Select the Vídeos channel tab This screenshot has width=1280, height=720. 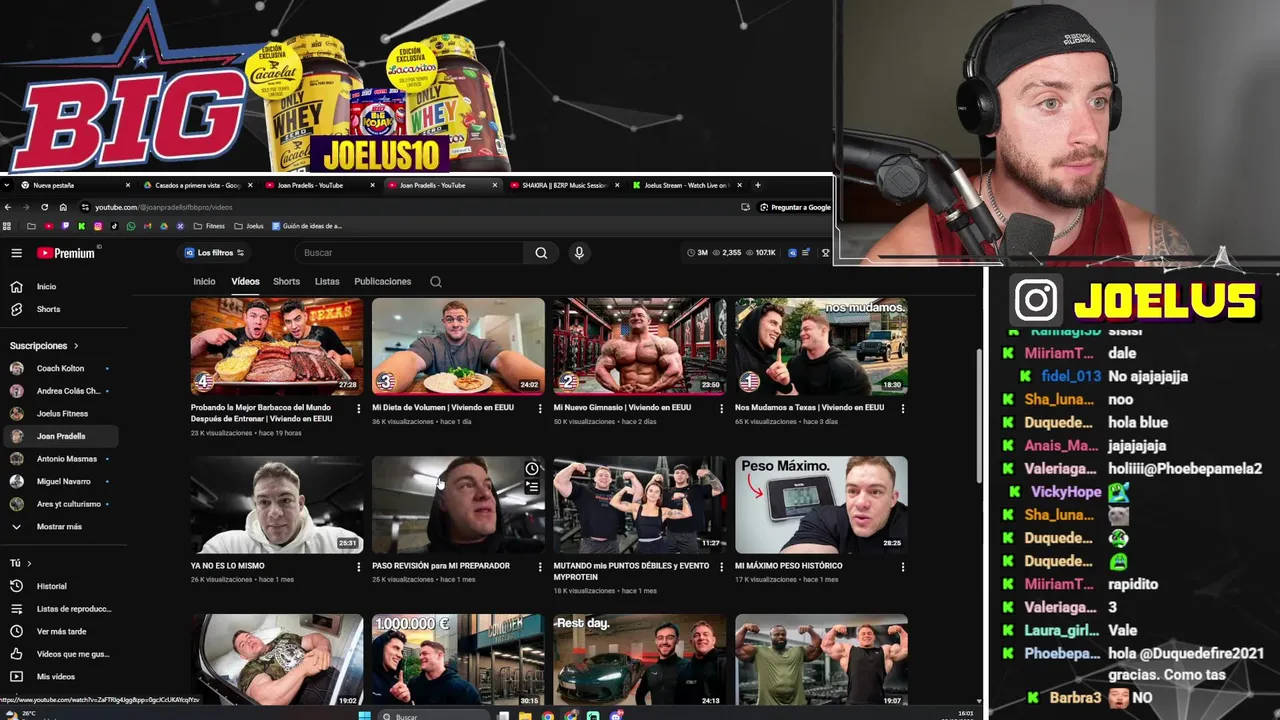(245, 282)
